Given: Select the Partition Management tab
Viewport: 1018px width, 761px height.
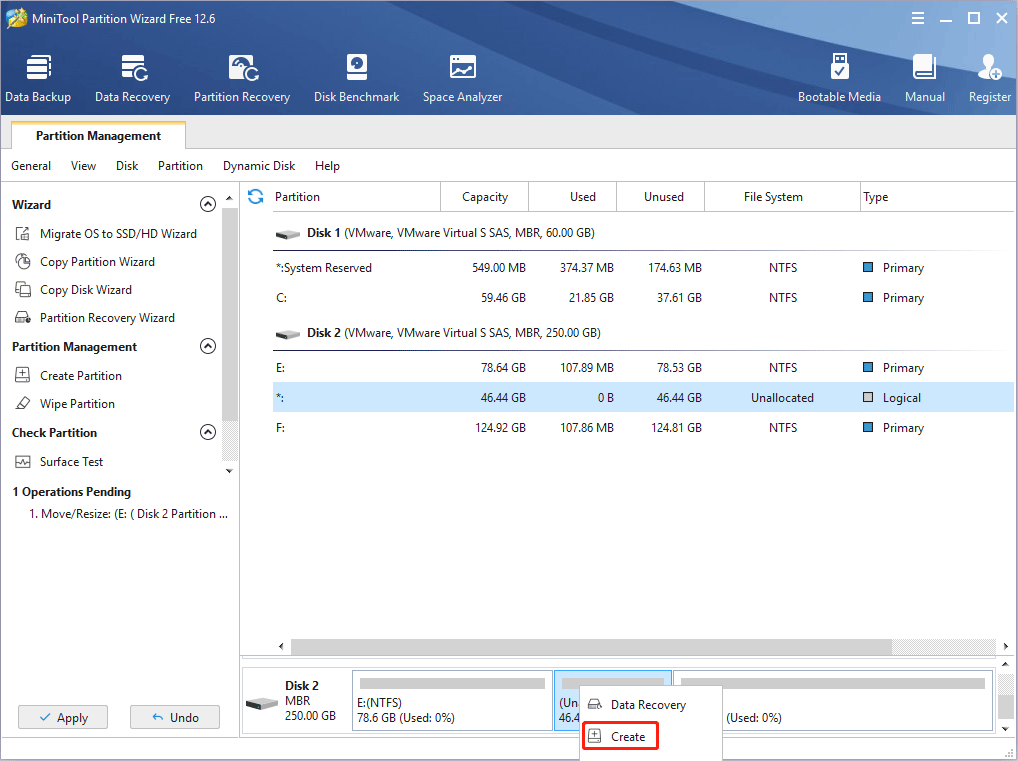Looking at the screenshot, I should click(x=99, y=135).
